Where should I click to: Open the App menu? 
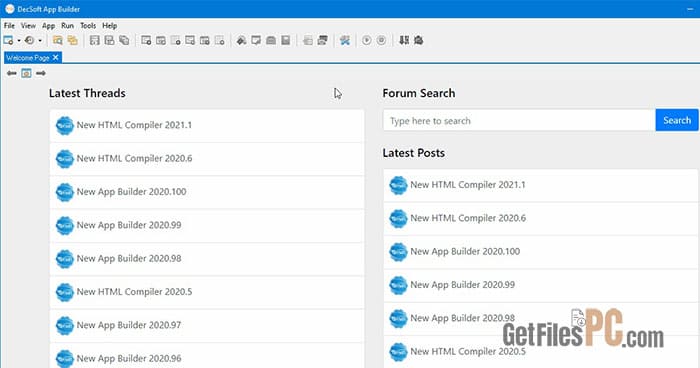[48, 25]
